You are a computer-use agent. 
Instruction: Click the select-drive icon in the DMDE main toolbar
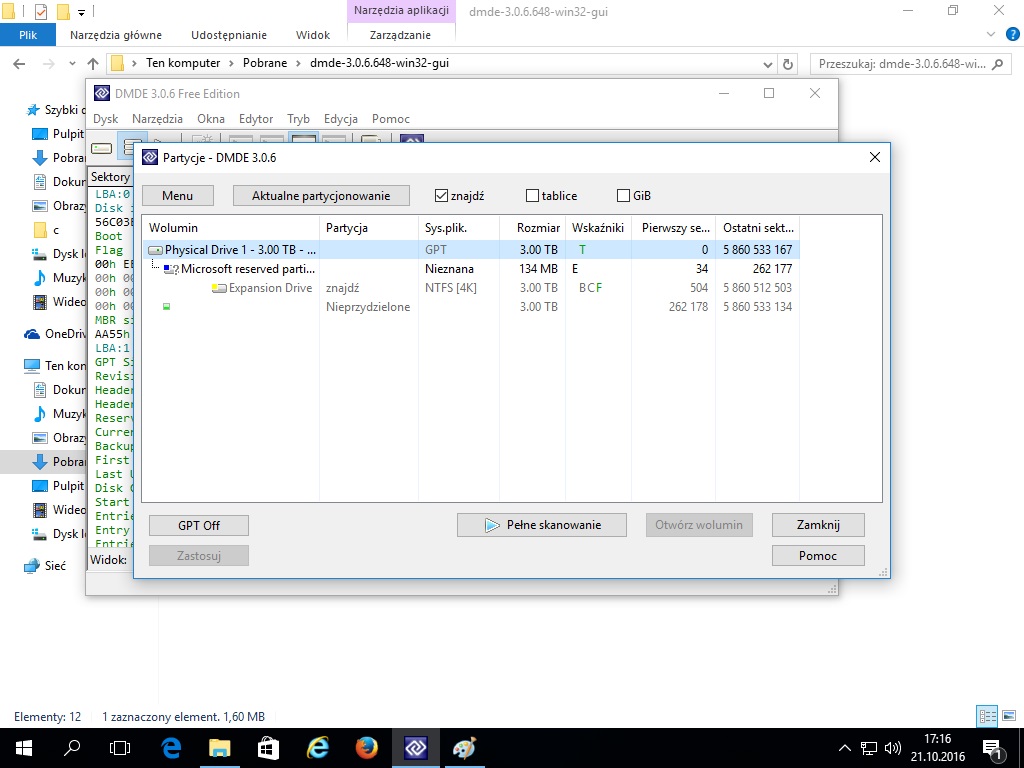point(101,148)
